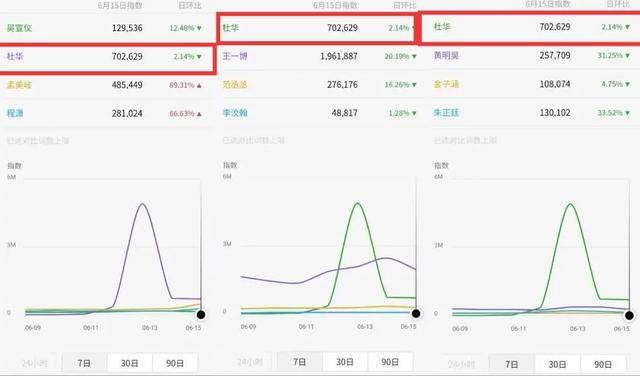
Task: Select 30日 tab under the 吴宣仪 comparison chart
Action: [x=129, y=363]
